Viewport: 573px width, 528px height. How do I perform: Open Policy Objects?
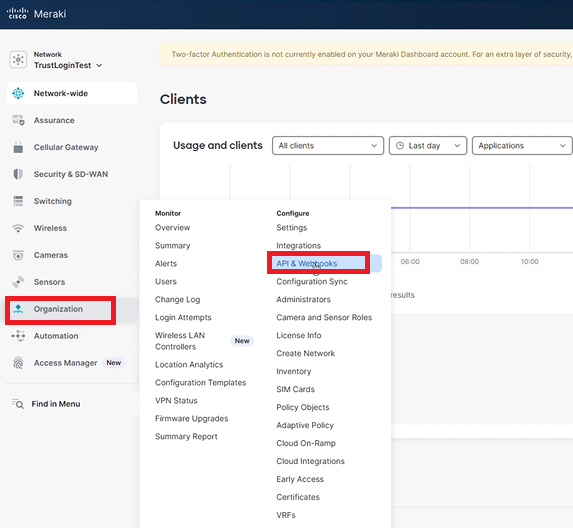coord(303,407)
